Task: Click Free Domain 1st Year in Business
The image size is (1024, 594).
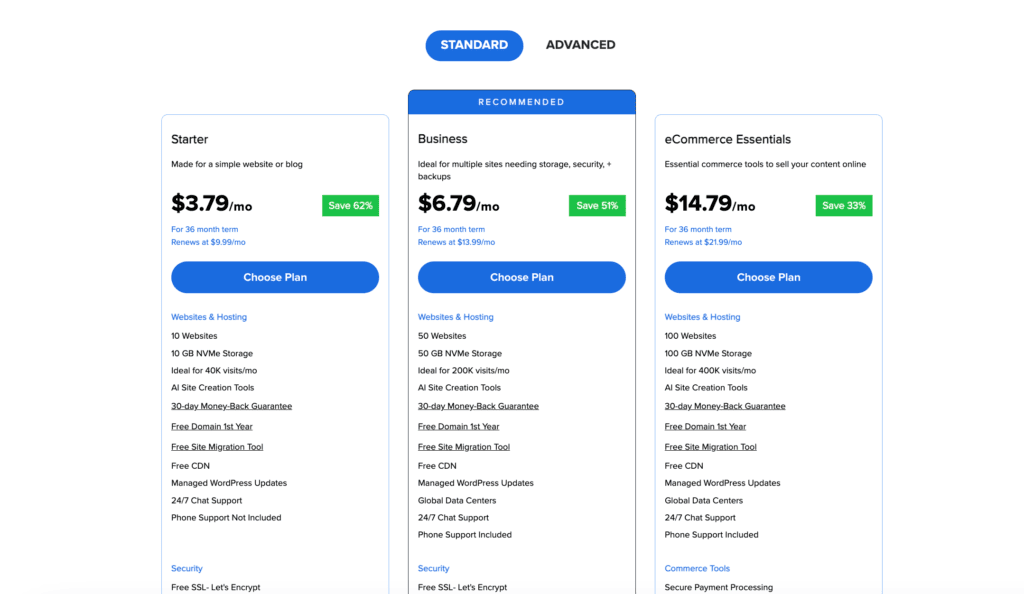Action: 458,427
